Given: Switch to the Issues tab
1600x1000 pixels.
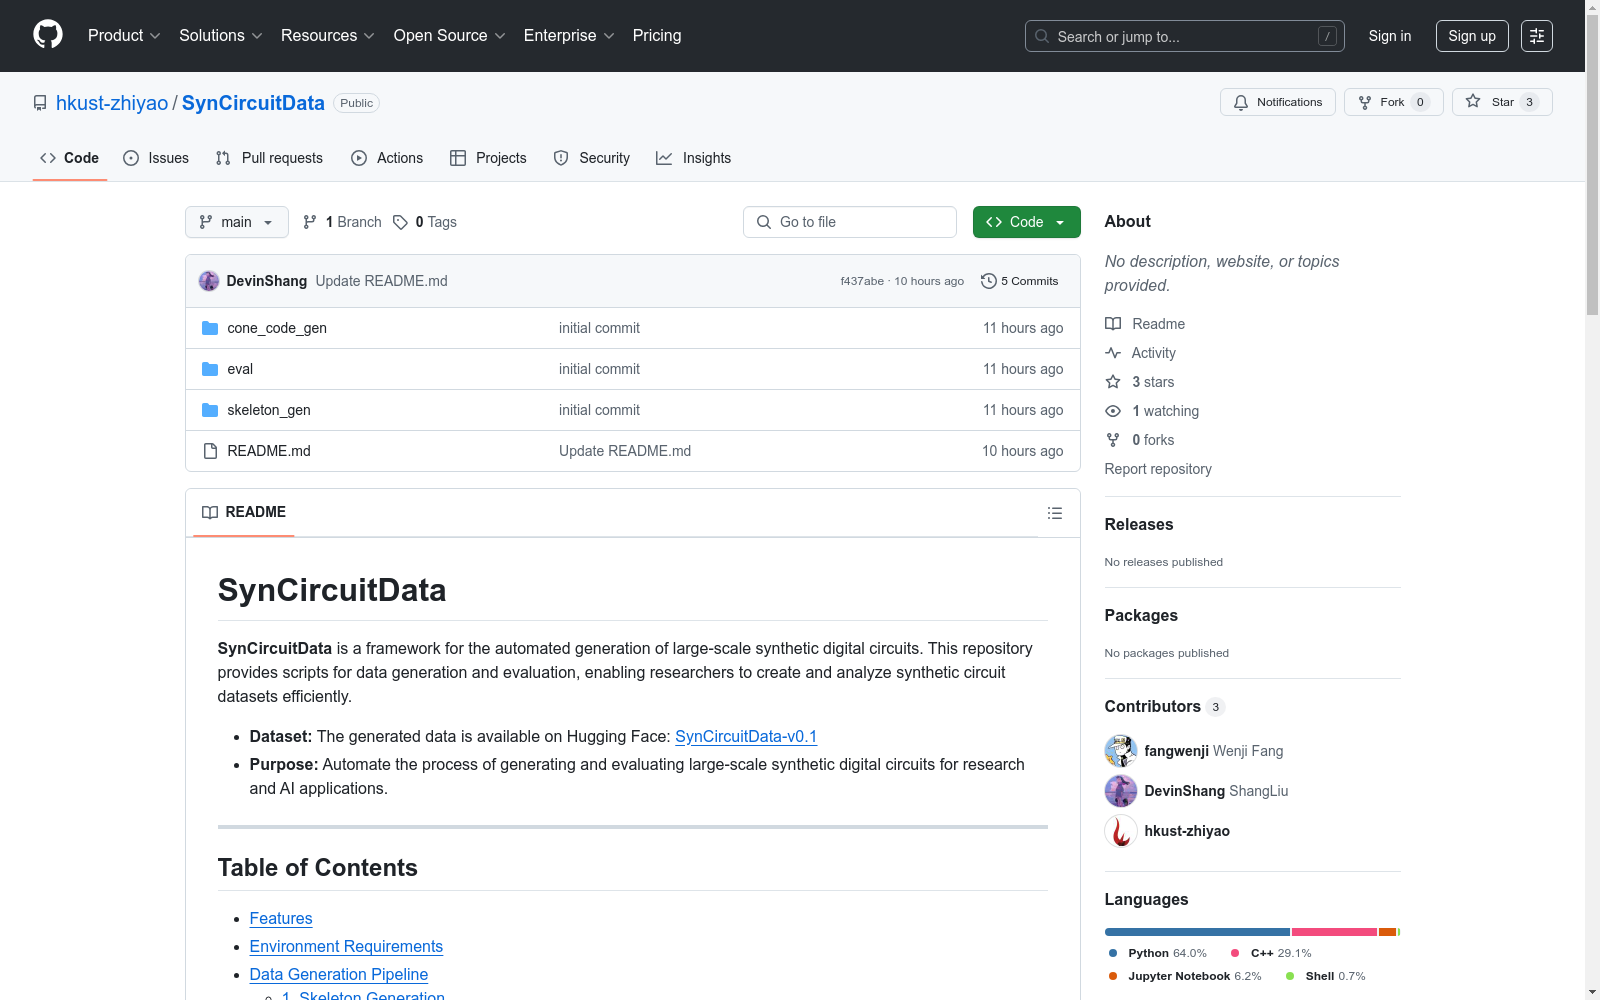Looking at the screenshot, I should coord(156,158).
